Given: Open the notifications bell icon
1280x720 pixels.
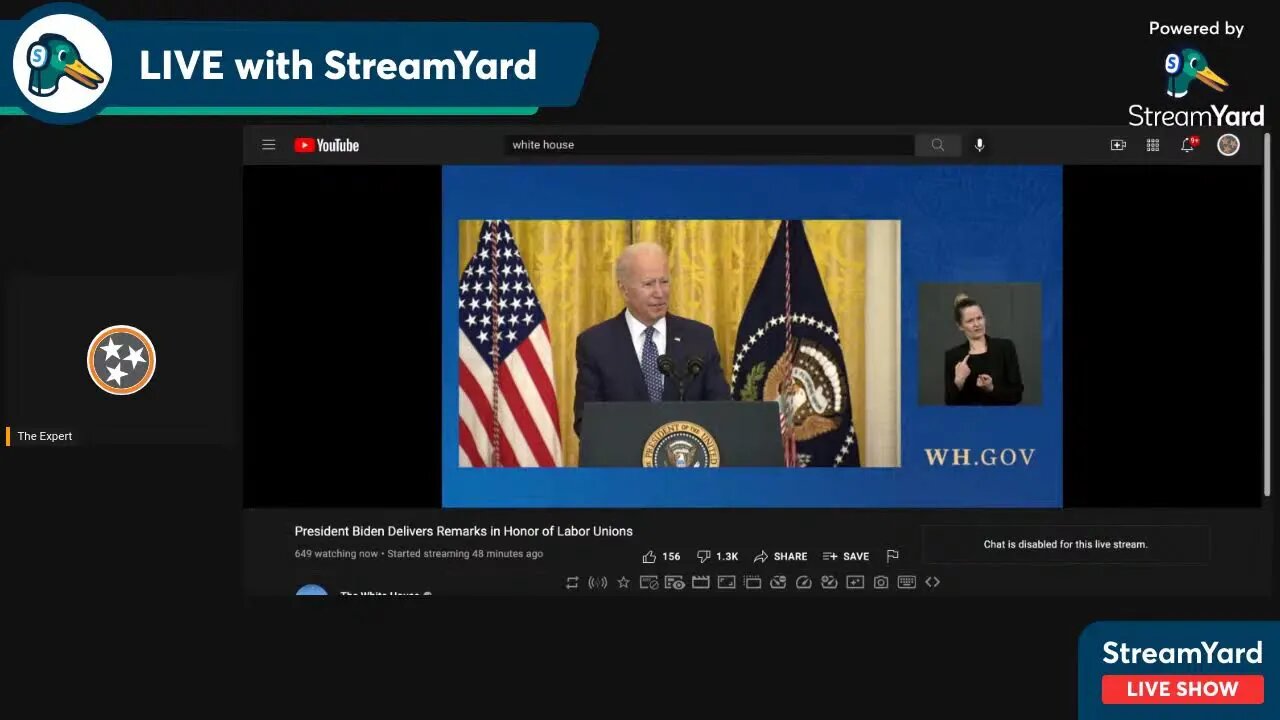Looking at the screenshot, I should click(1188, 145).
